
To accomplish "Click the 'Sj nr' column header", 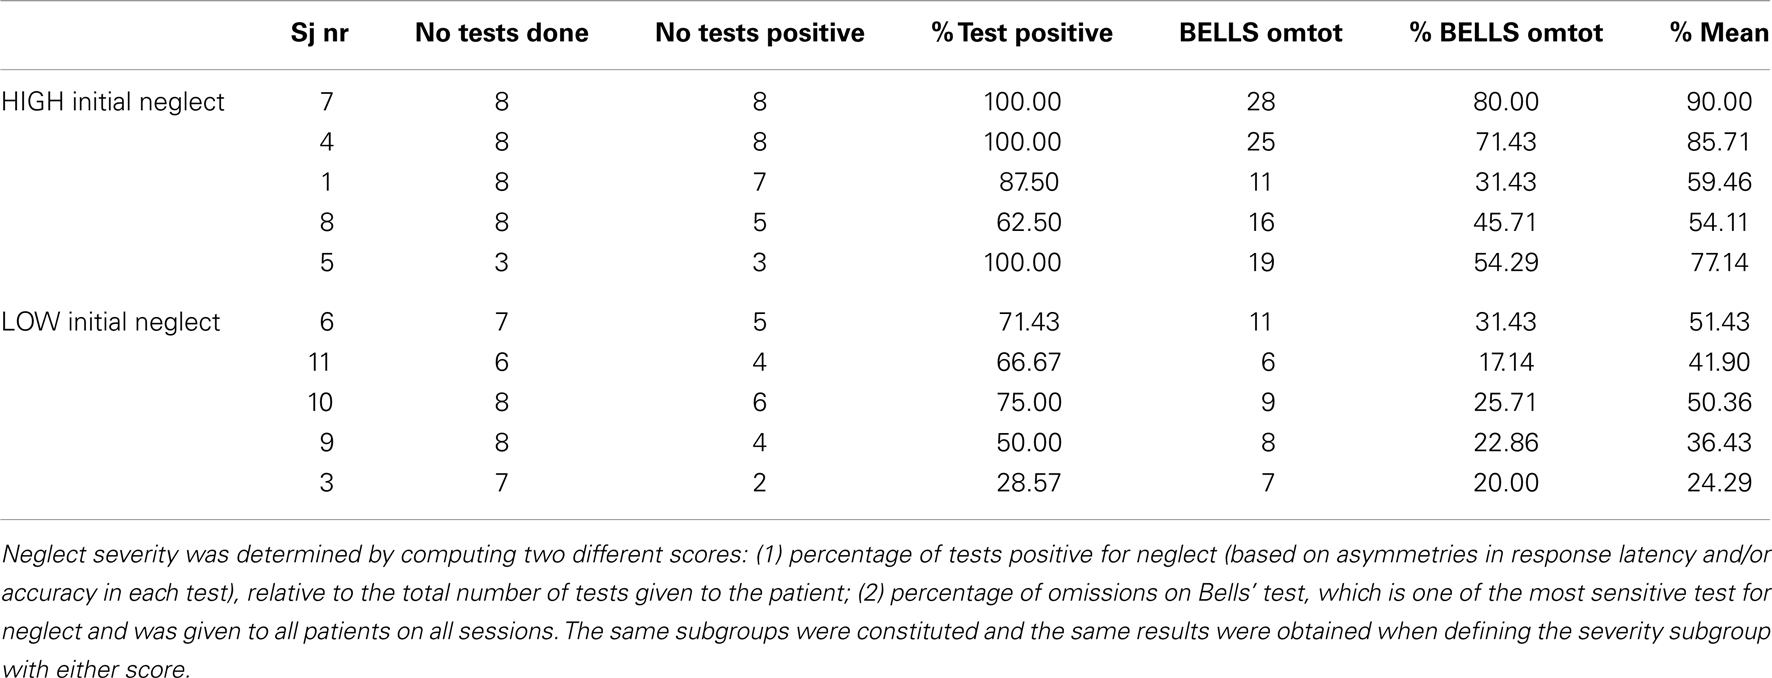I will pos(320,34).
